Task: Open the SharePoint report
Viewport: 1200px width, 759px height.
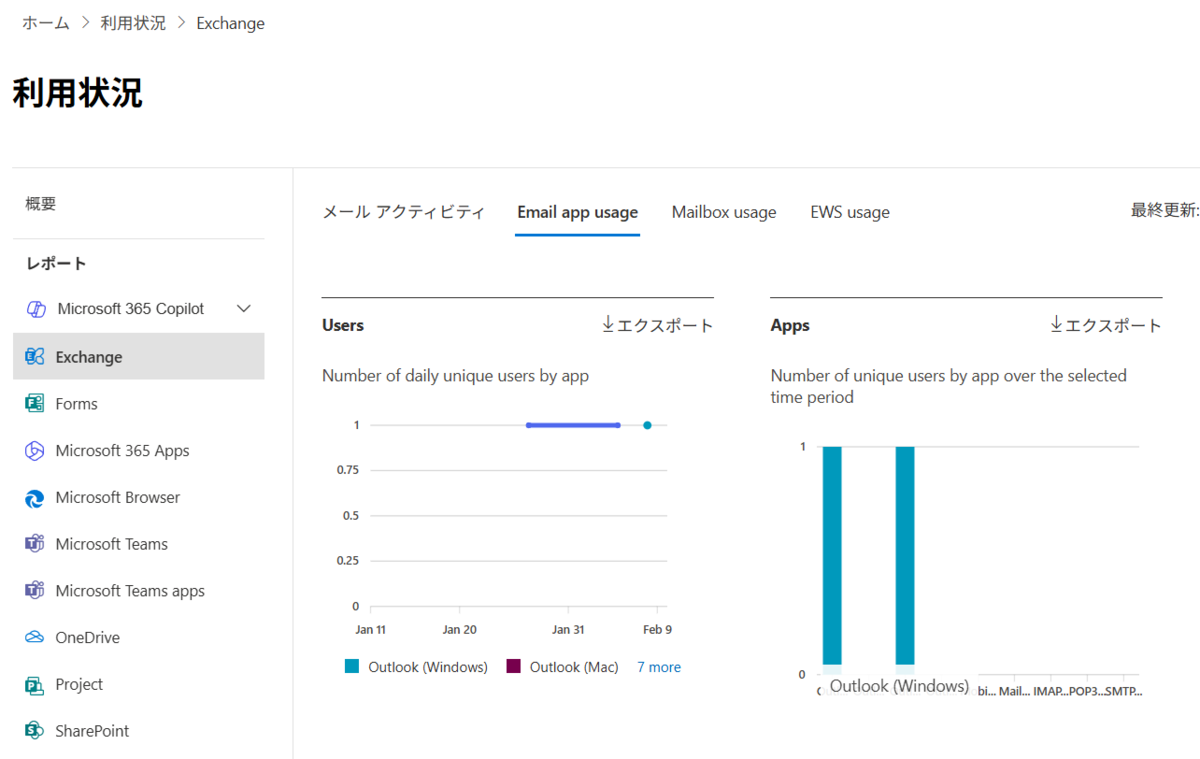Action: tap(92, 731)
